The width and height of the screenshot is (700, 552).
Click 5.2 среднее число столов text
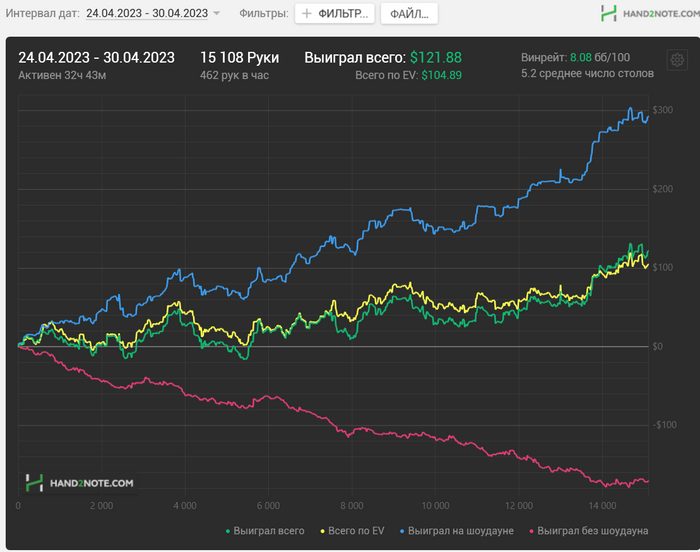[588, 73]
